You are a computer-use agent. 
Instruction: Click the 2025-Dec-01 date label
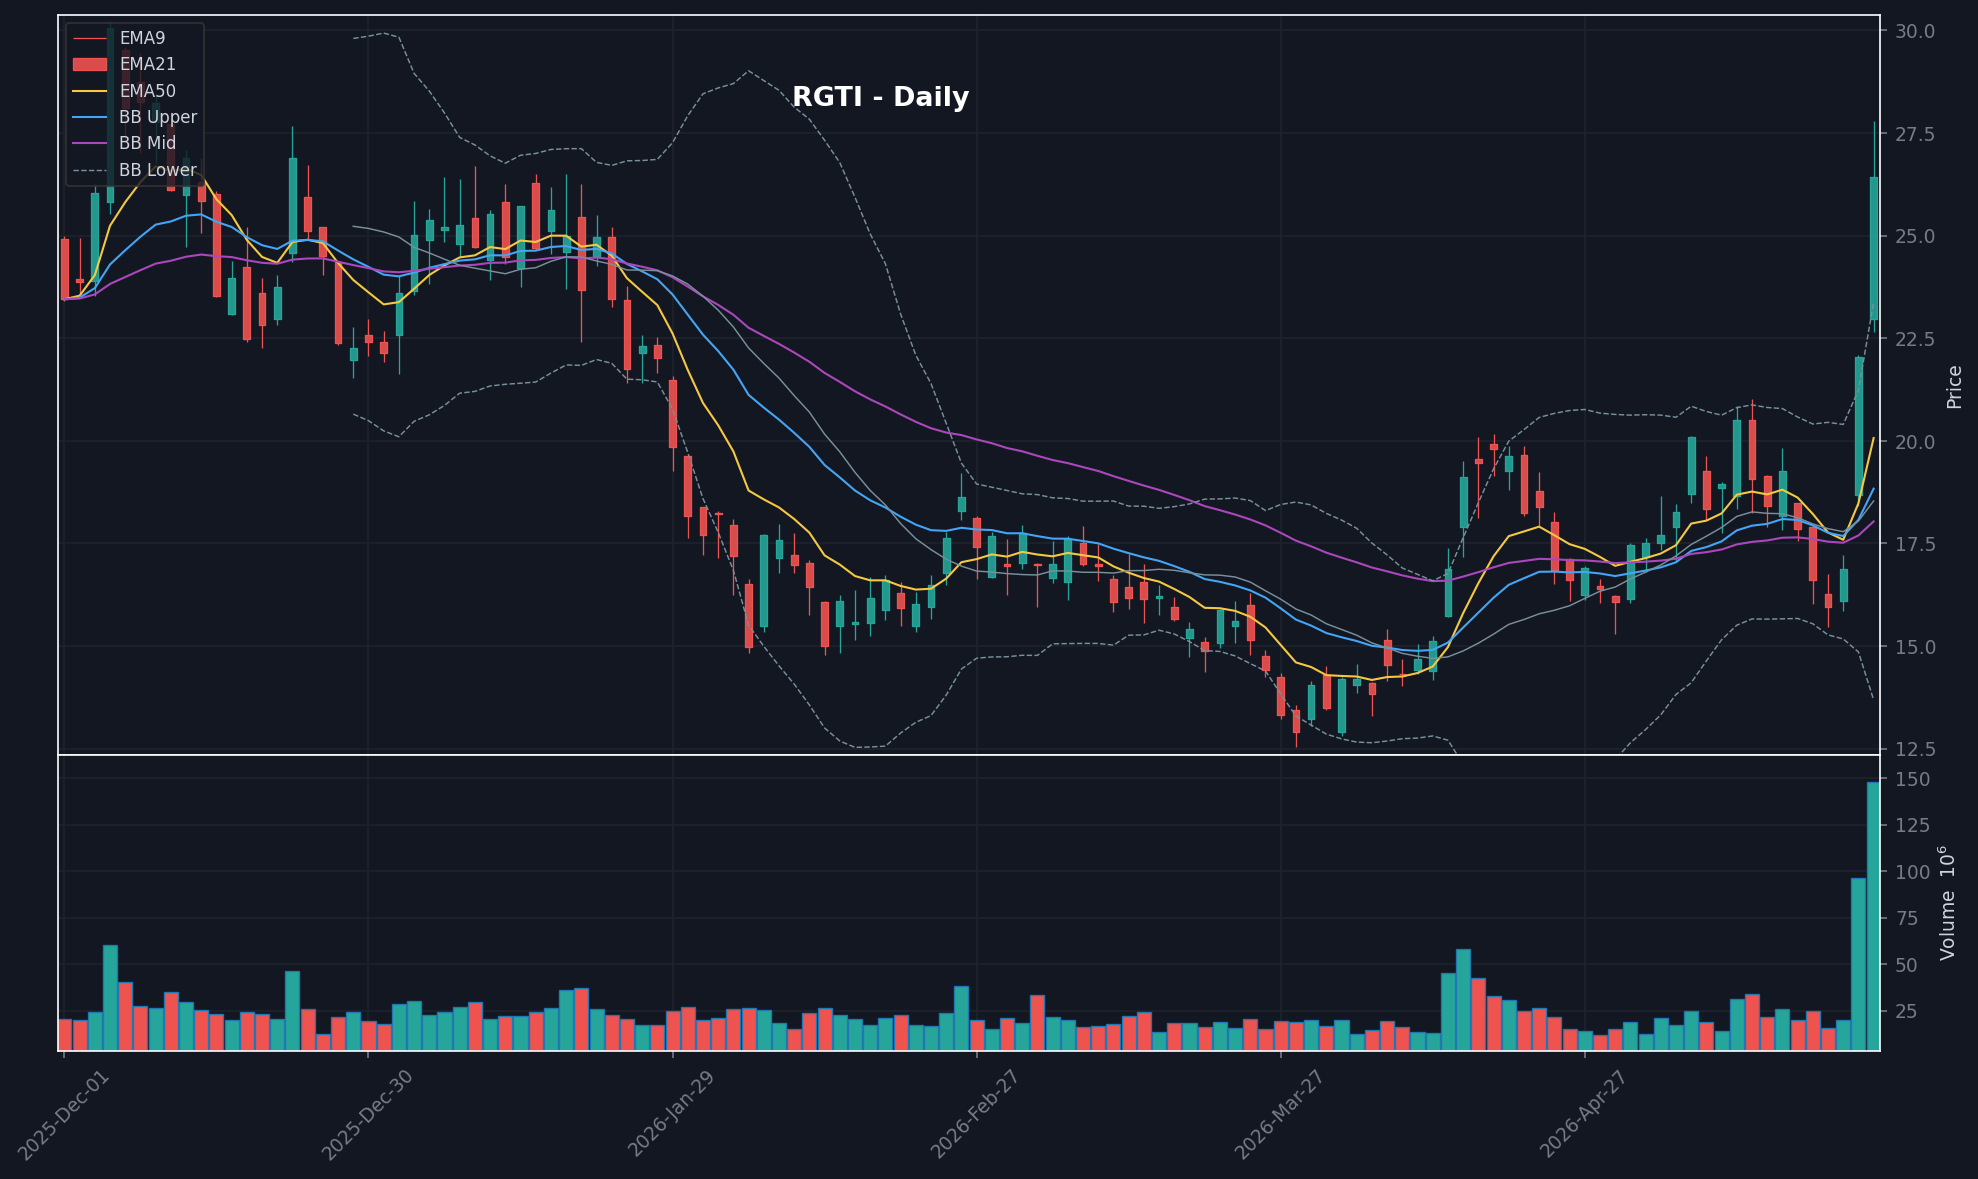[x=64, y=1114]
